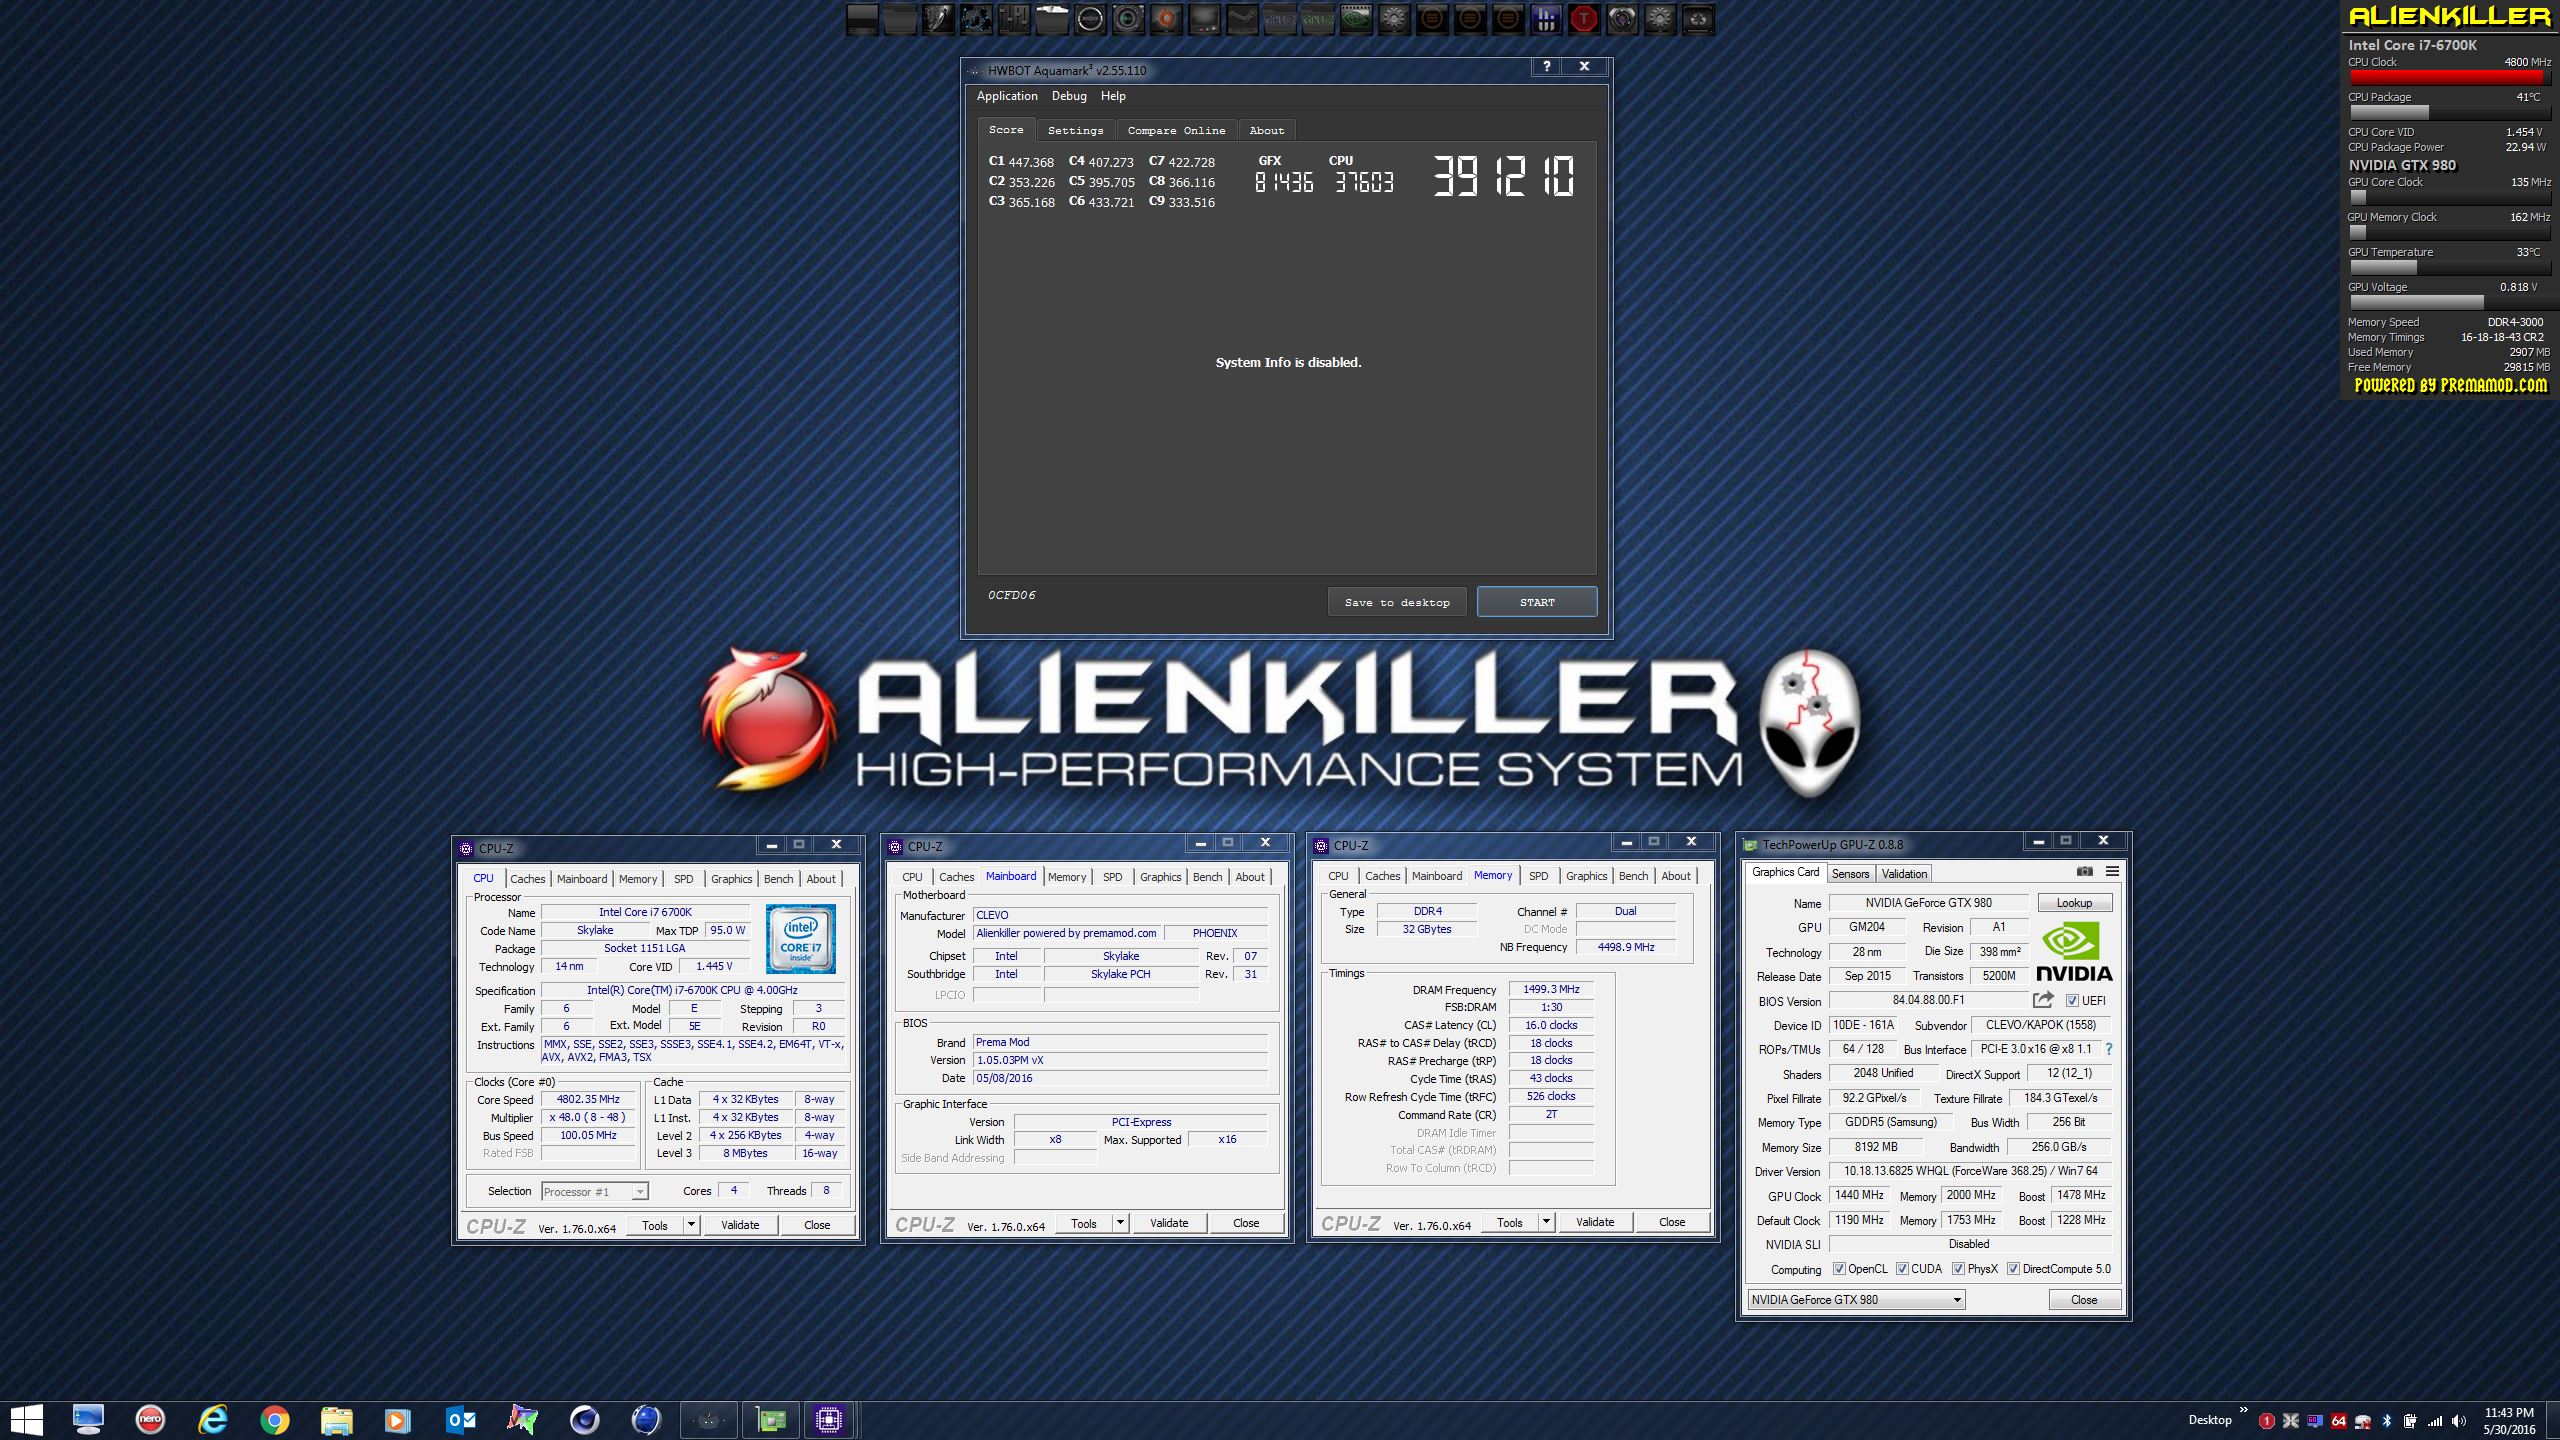Expand the Desktop toolbar chevron on the taskbar
Viewport: 2560px width, 1440px height.
2244,1412
